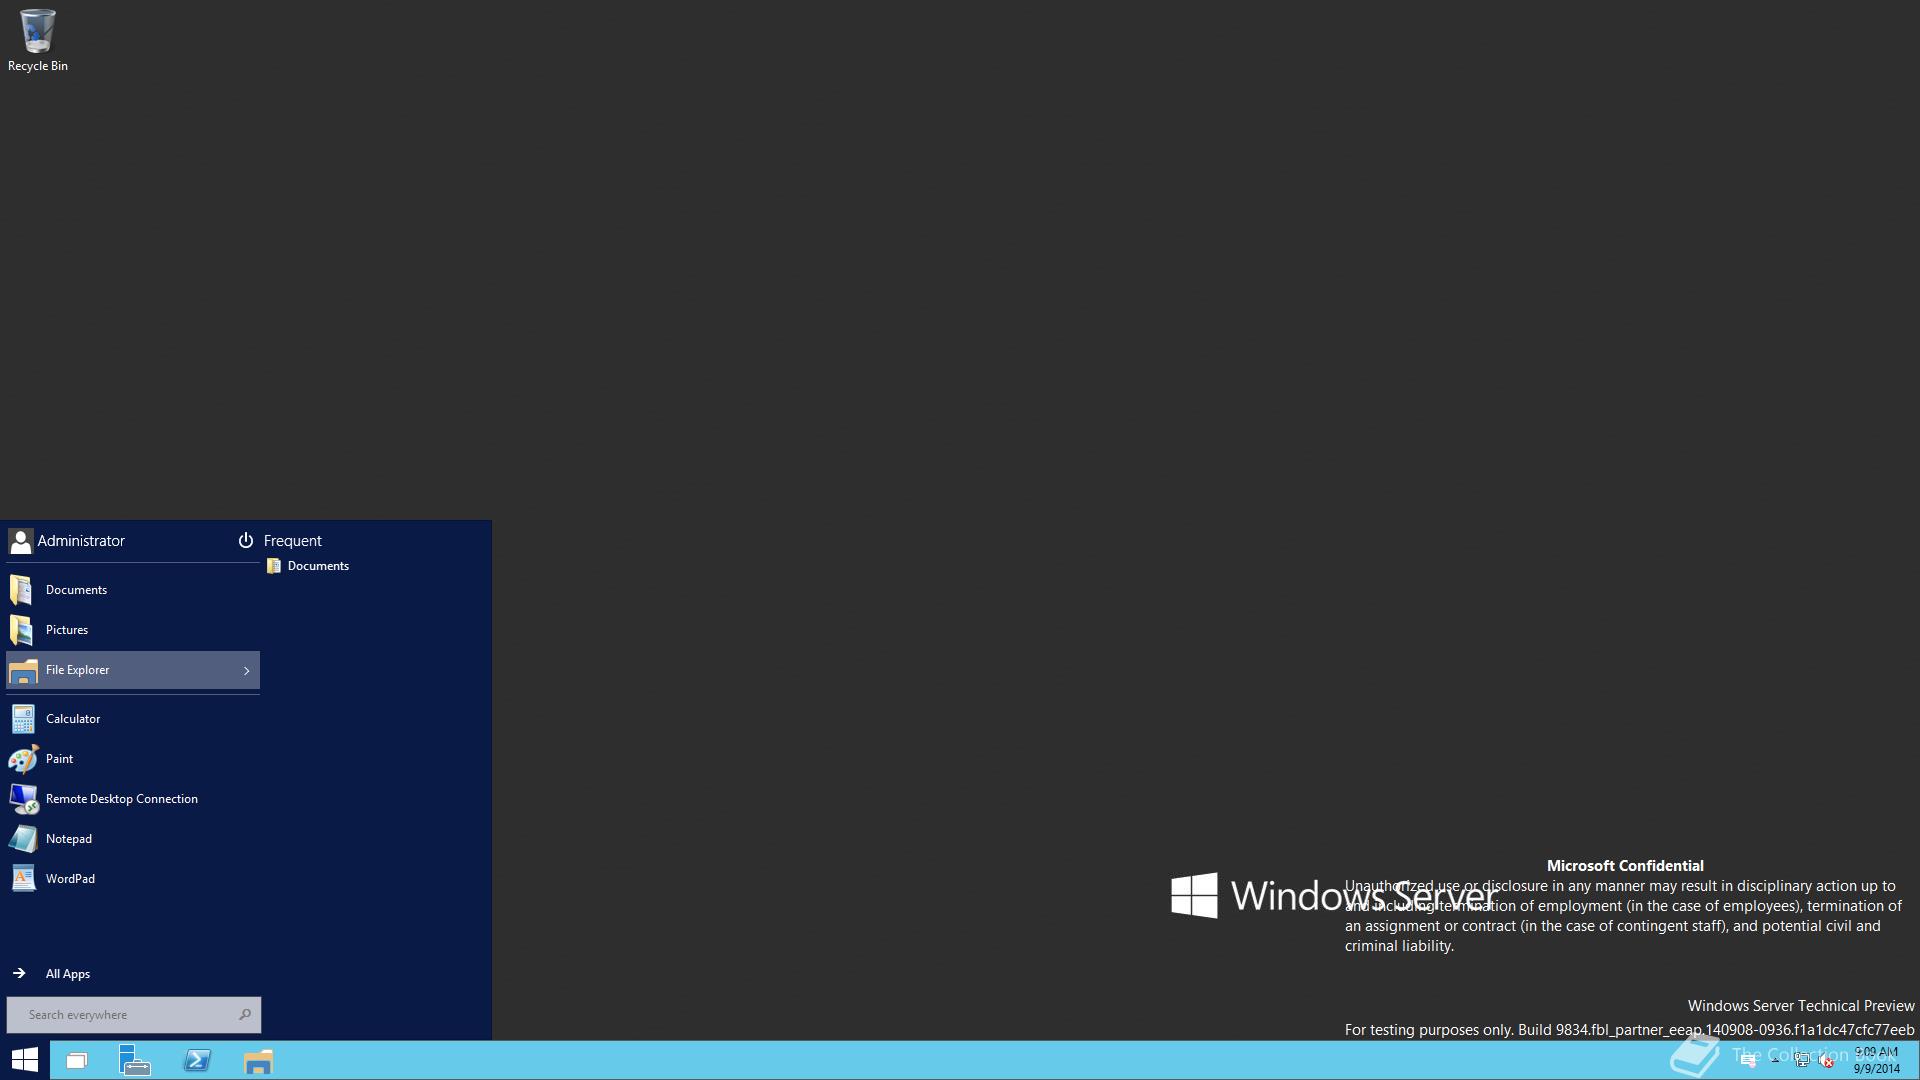
Task: Launch File Explorer from Start menu
Action: pos(133,670)
